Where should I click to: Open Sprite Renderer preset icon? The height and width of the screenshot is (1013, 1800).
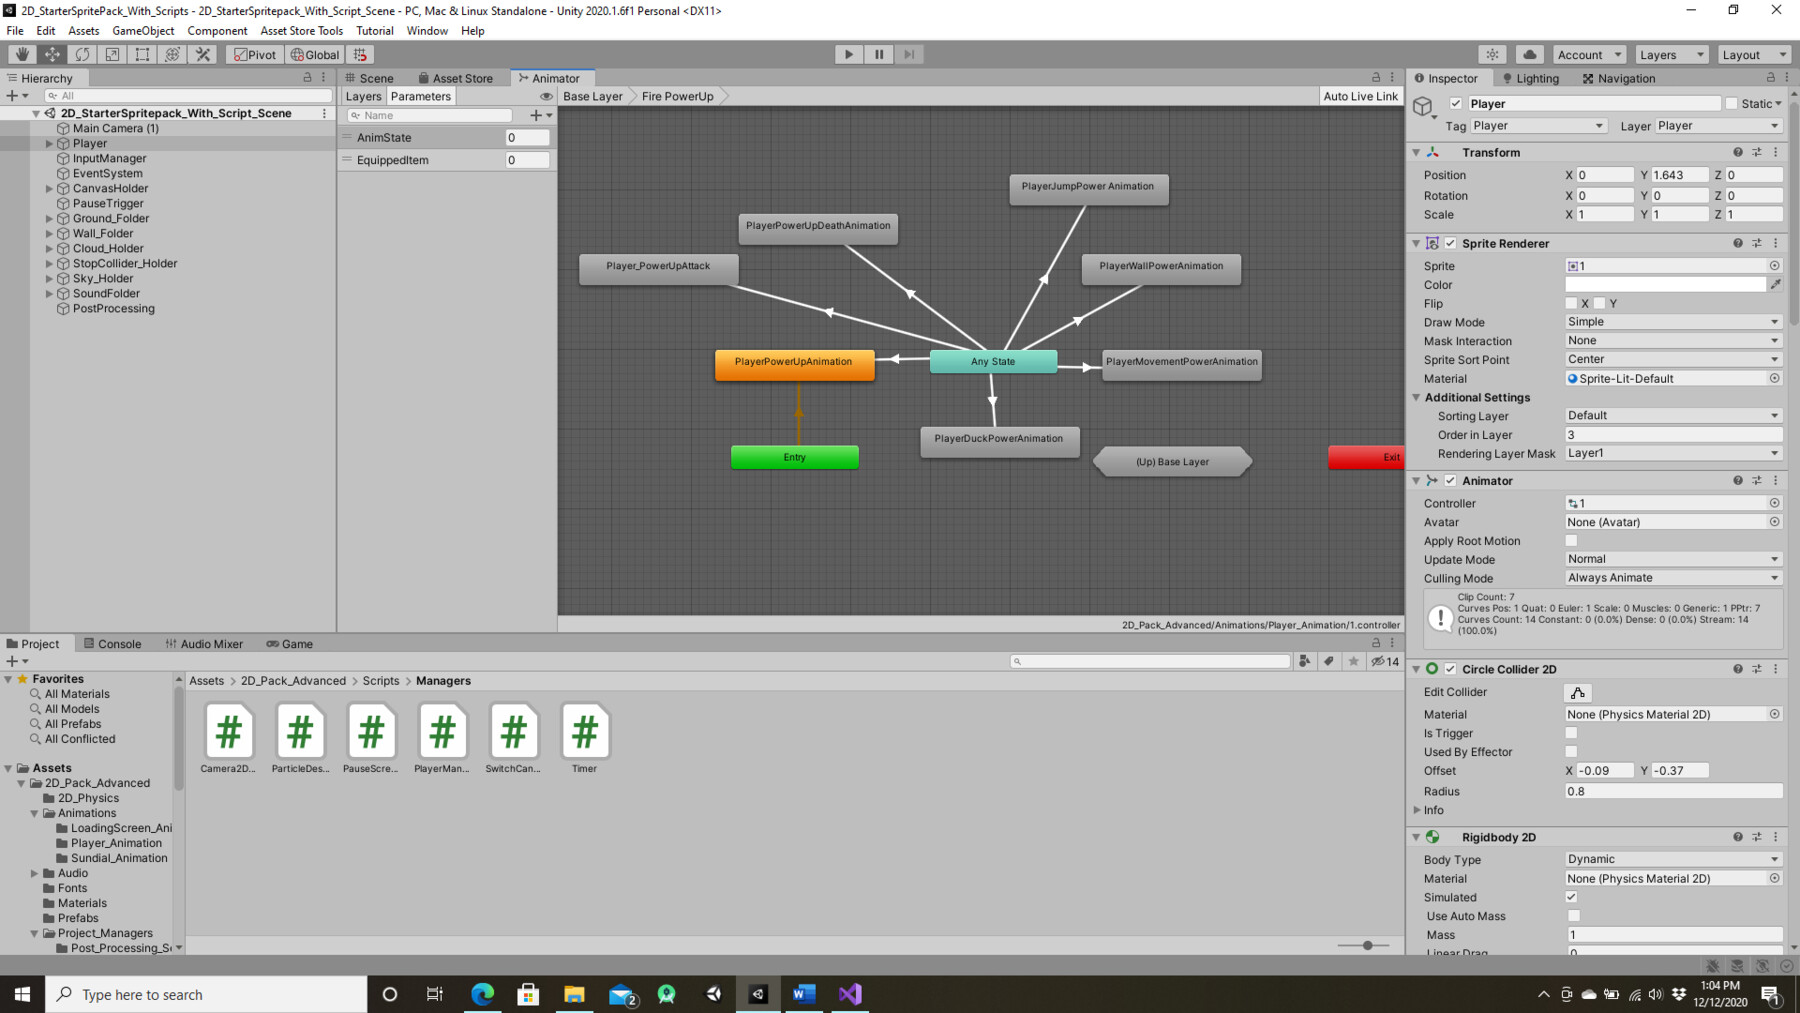(x=1757, y=243)
